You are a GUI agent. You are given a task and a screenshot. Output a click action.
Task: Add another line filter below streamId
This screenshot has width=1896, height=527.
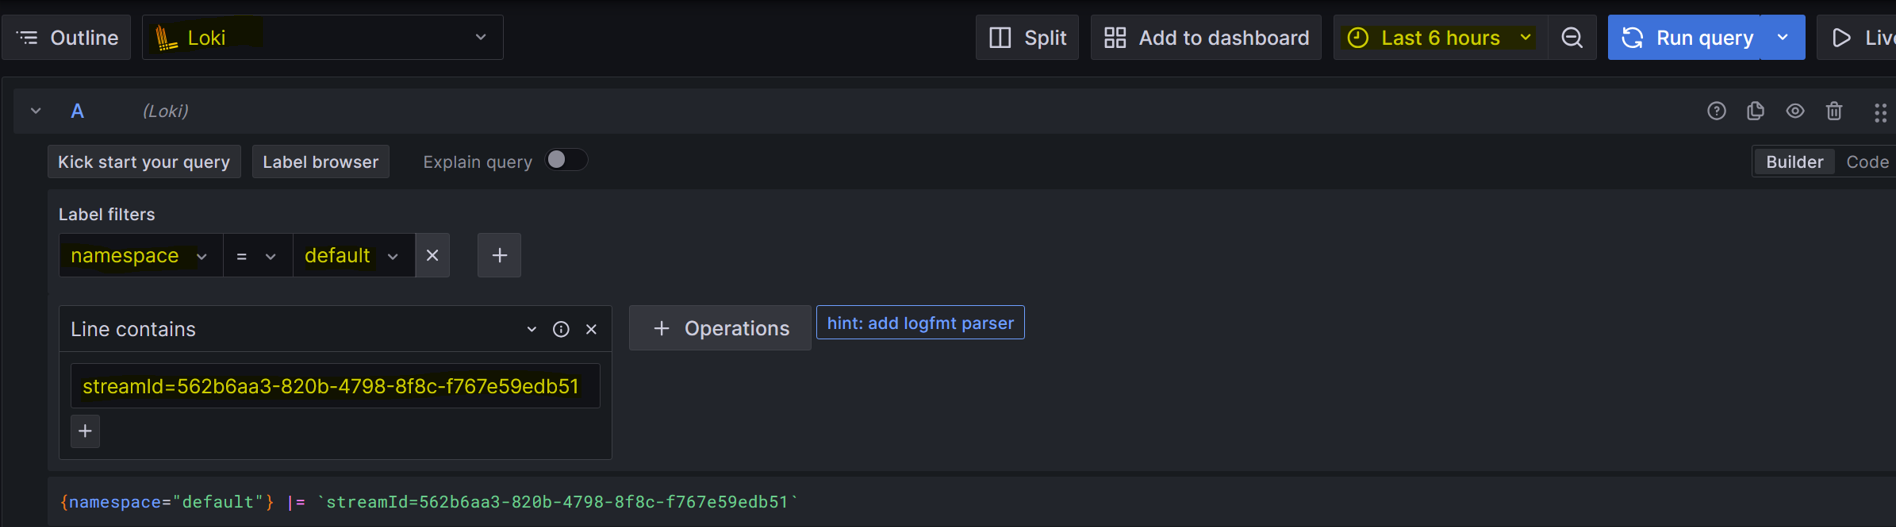coord(85,431)
